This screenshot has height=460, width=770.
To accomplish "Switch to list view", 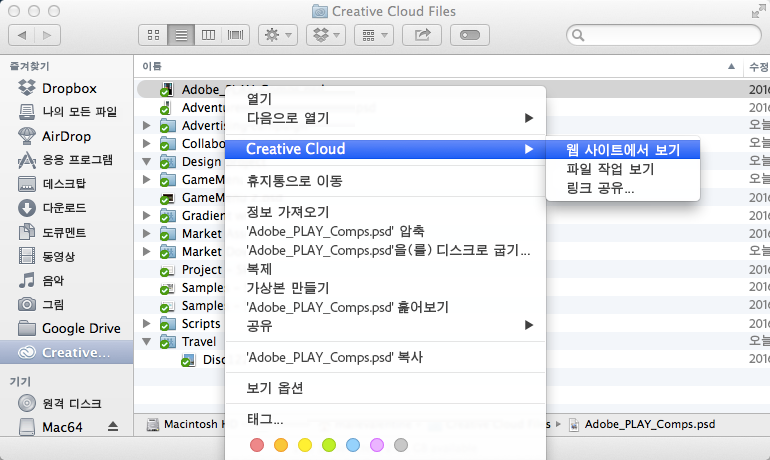I will (x=181, y=35).
